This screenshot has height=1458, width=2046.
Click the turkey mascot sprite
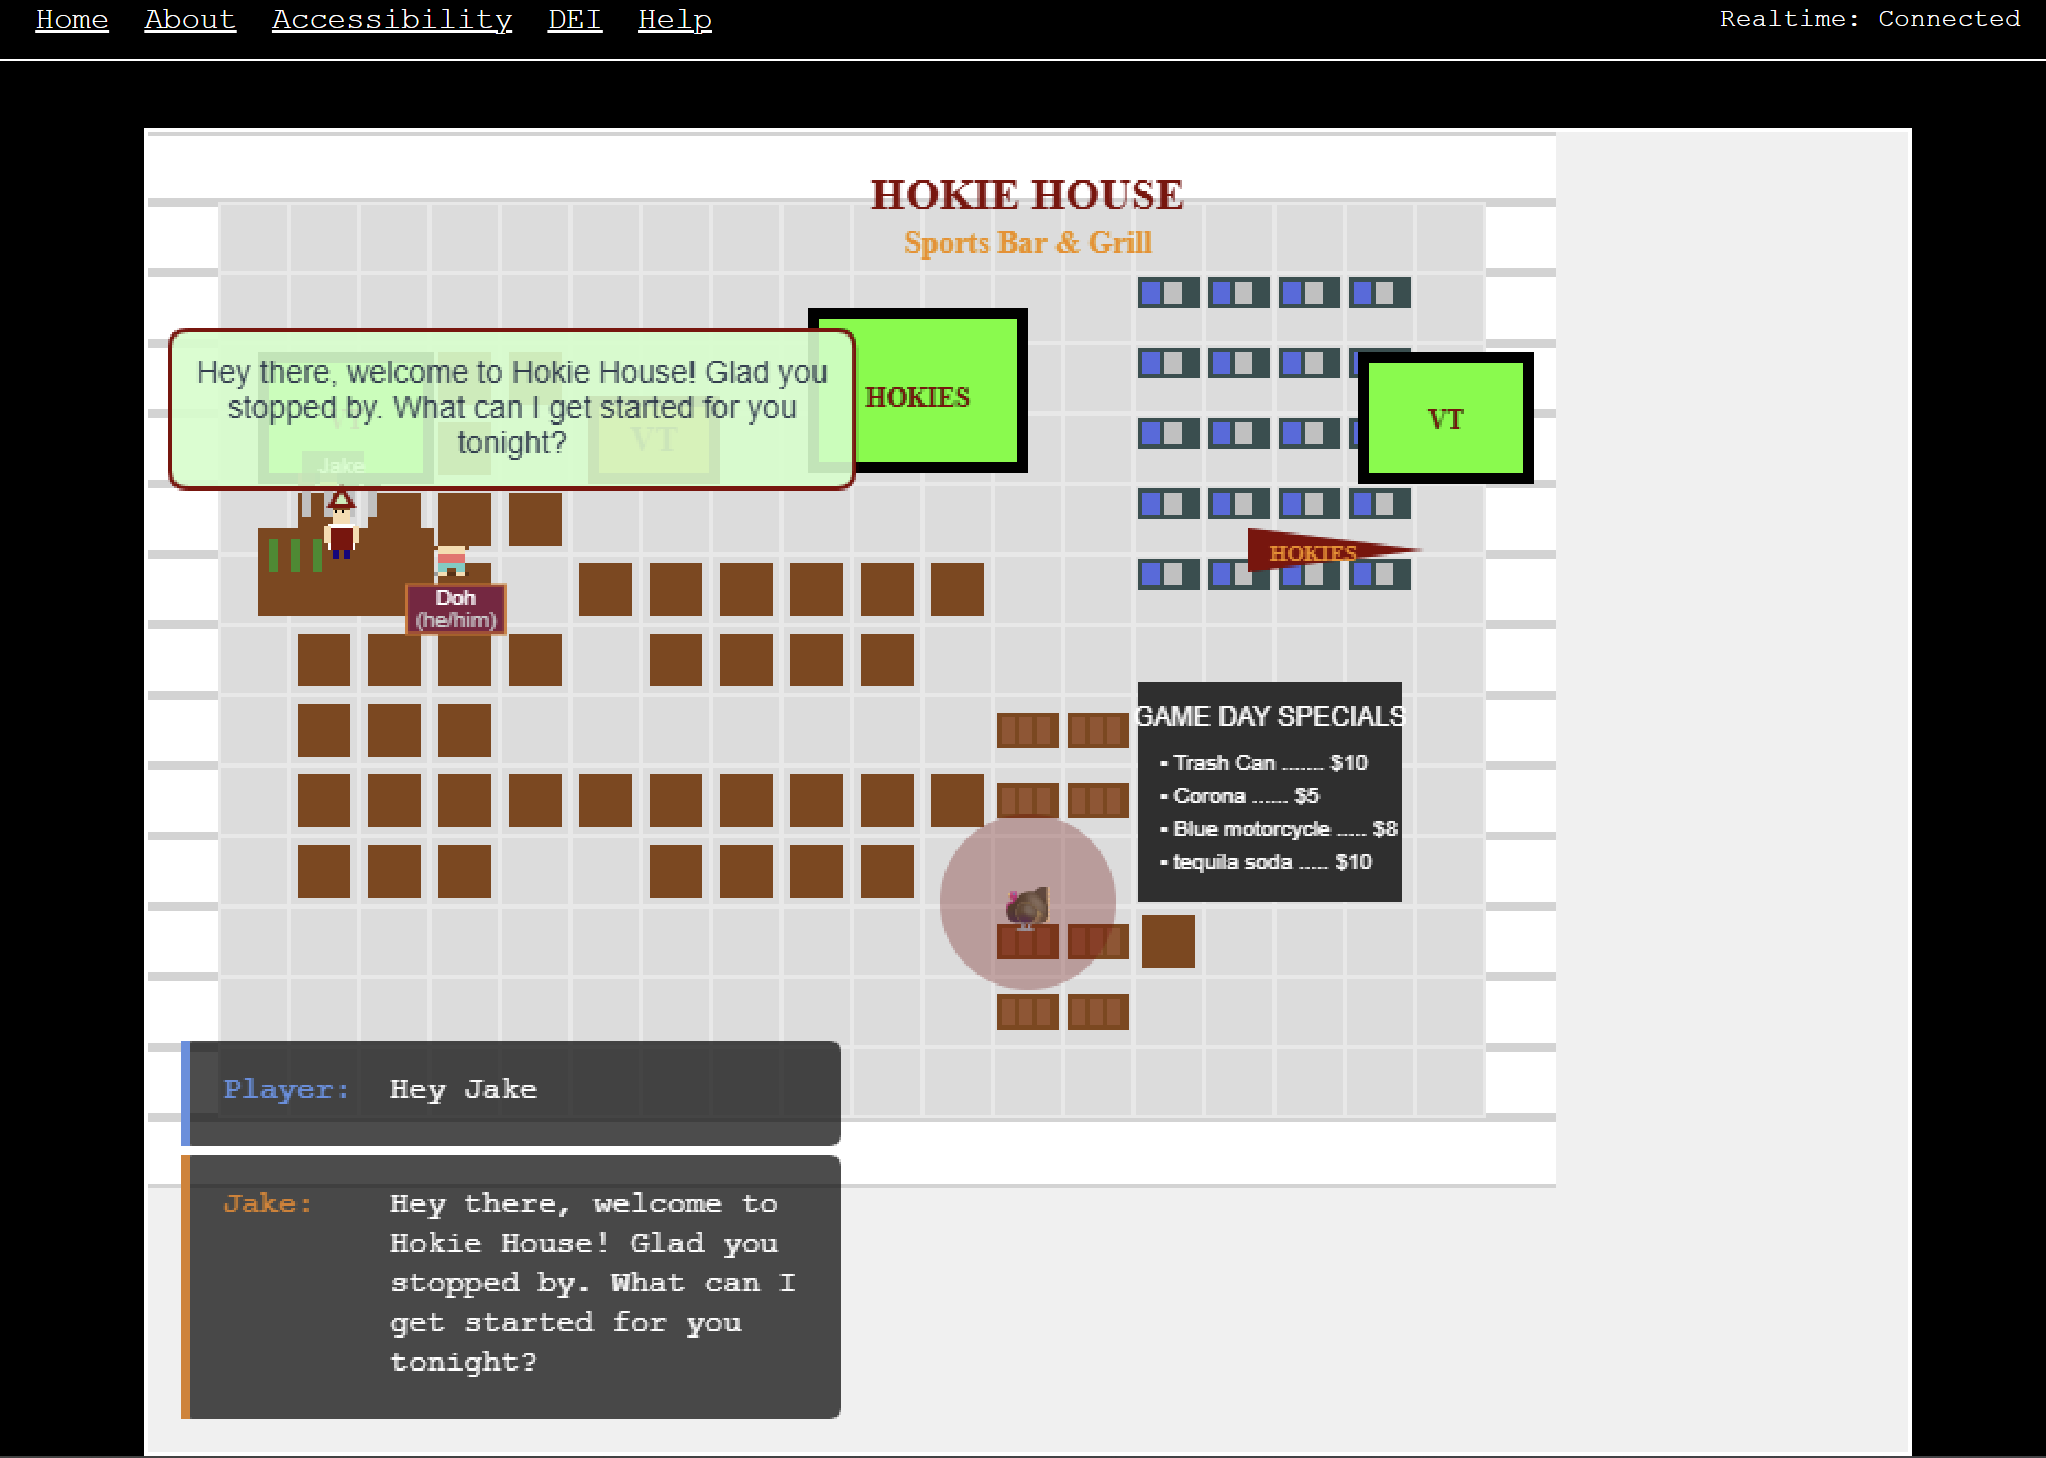pyautogui.click(x=1027, y=906)
